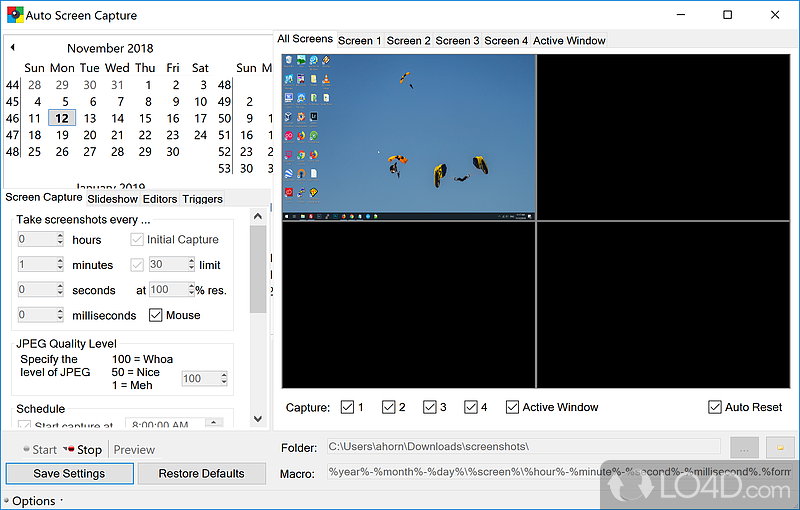Select the Screen Capture settings tab
Viewport: 800px width, 510px height.
(x=43, y=197)
